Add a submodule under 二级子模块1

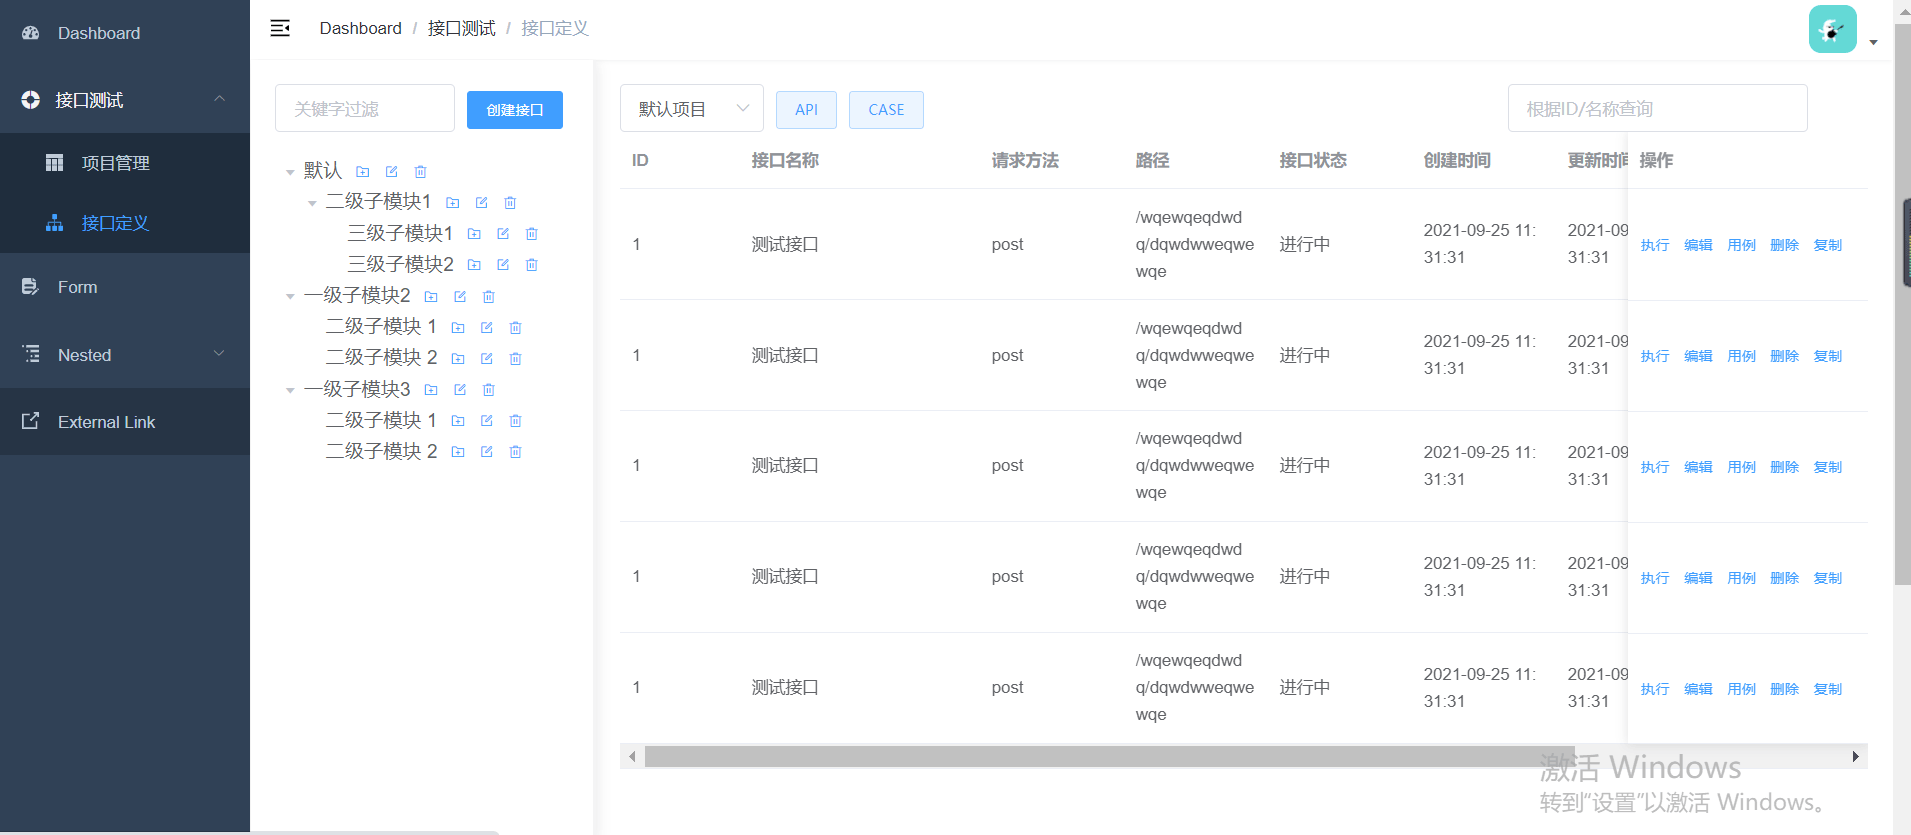tap(453, 203)
